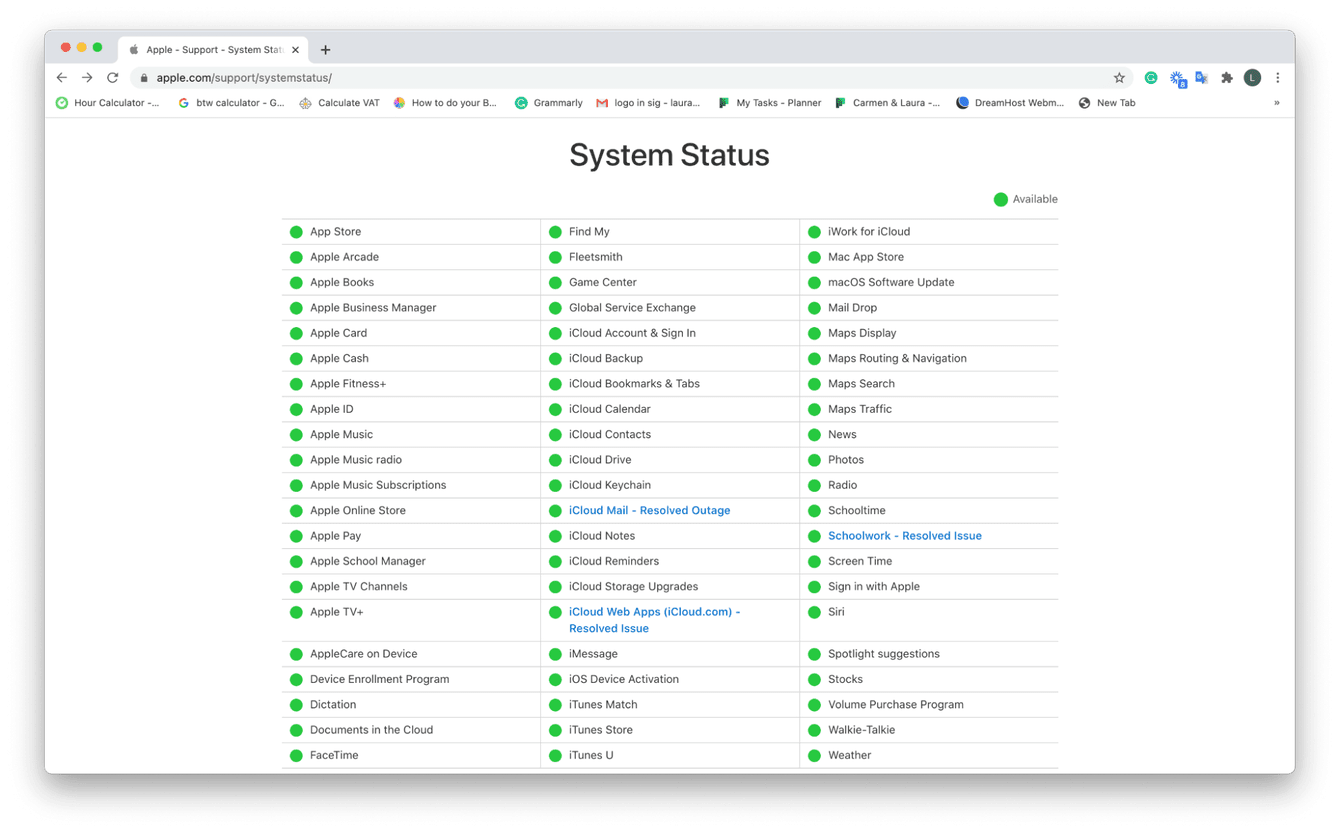This screenshot has width=1340, height=833.
Task: View site security via the padlock icon
Action: pos(143,77)
